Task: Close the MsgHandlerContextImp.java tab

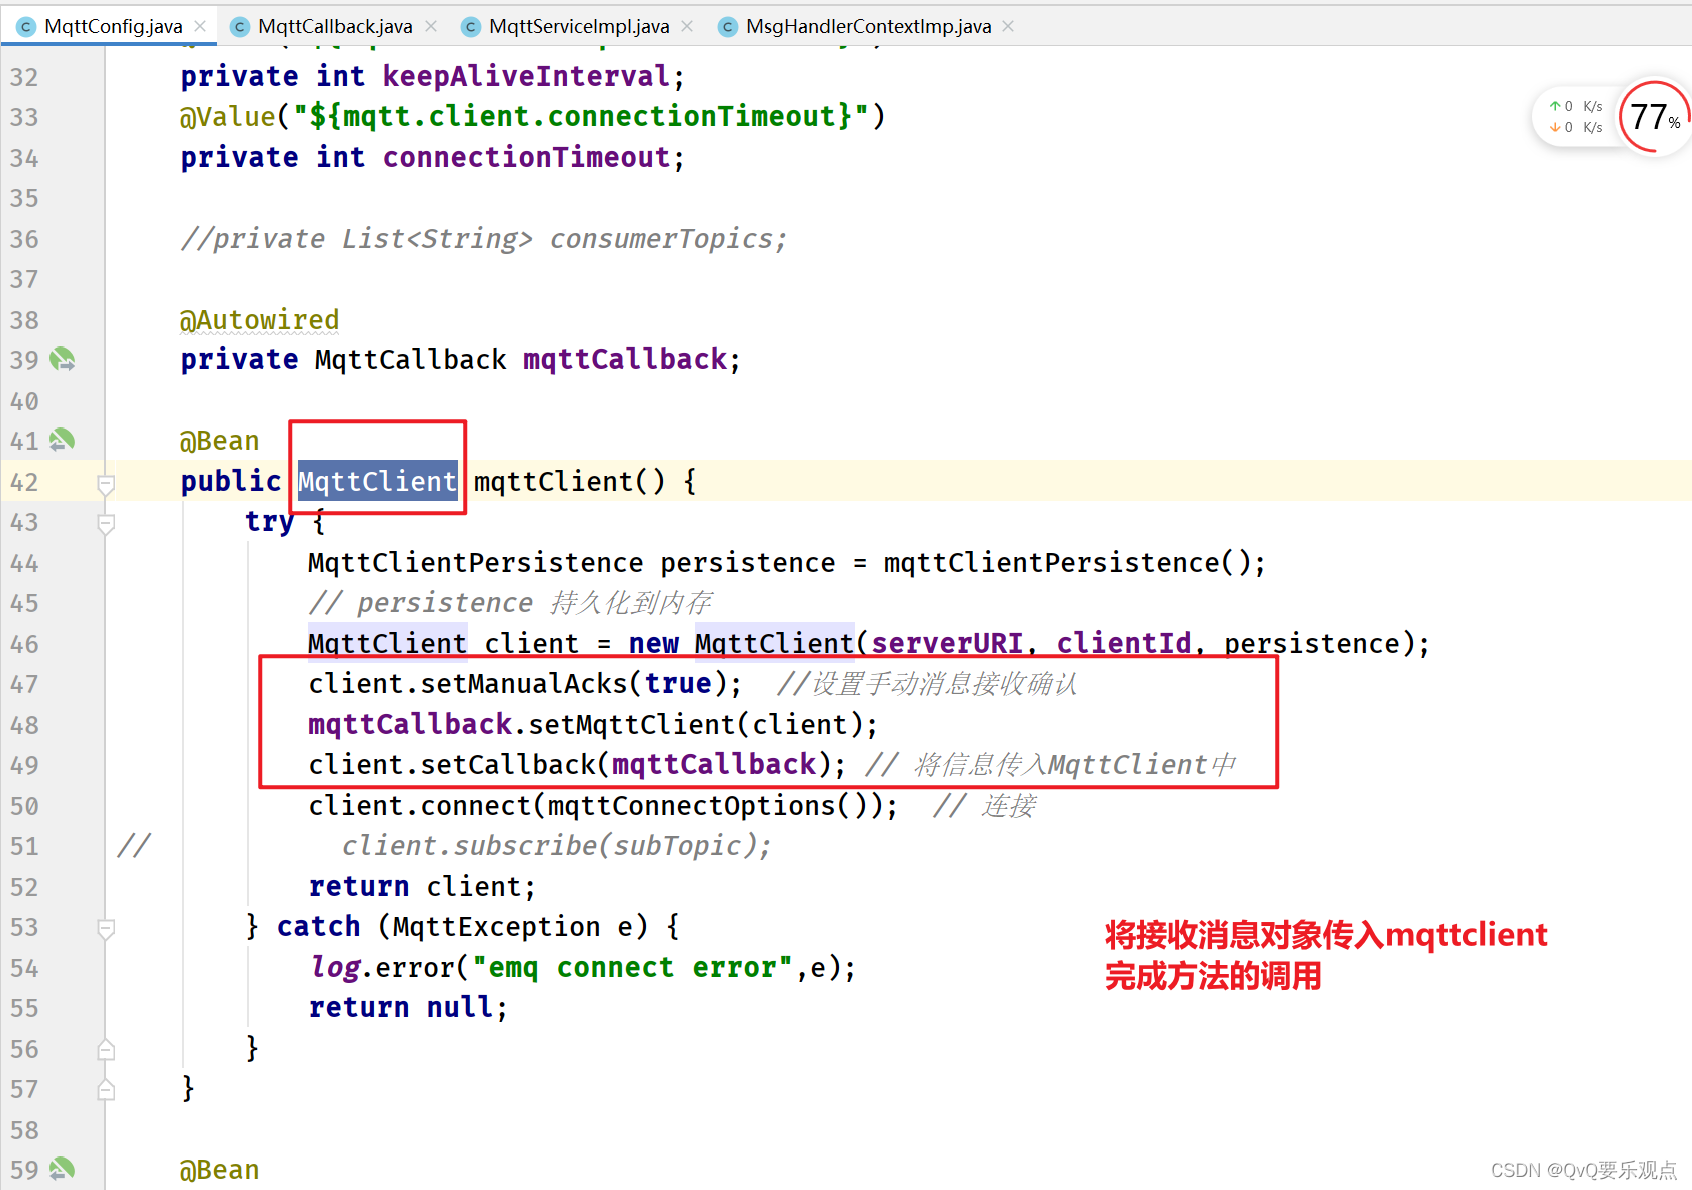Action: click(x=1008, y=26)
